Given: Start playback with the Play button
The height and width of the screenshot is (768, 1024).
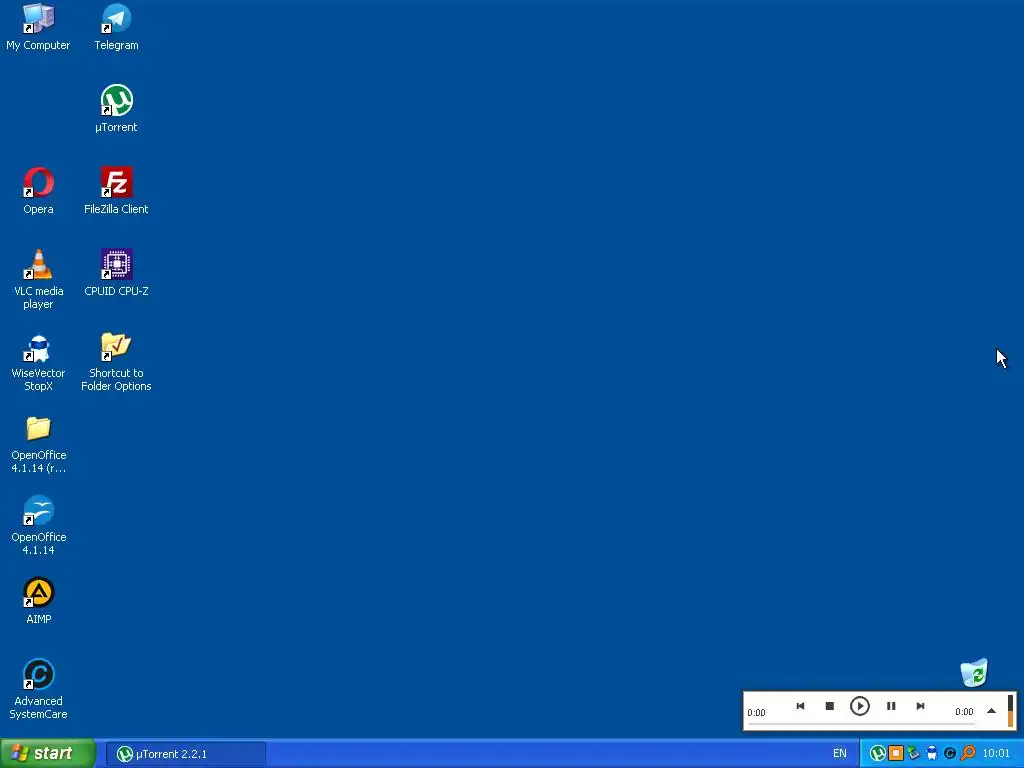Looking at the screenshot, I should pos(859,706).
